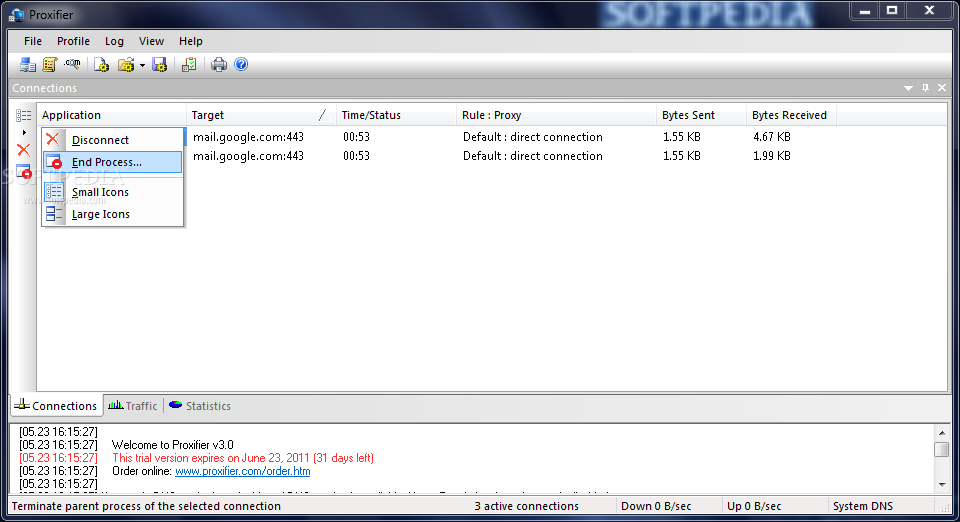
Task: Click '3 active connections' in status bar
Action: click(x=527, y=506)
